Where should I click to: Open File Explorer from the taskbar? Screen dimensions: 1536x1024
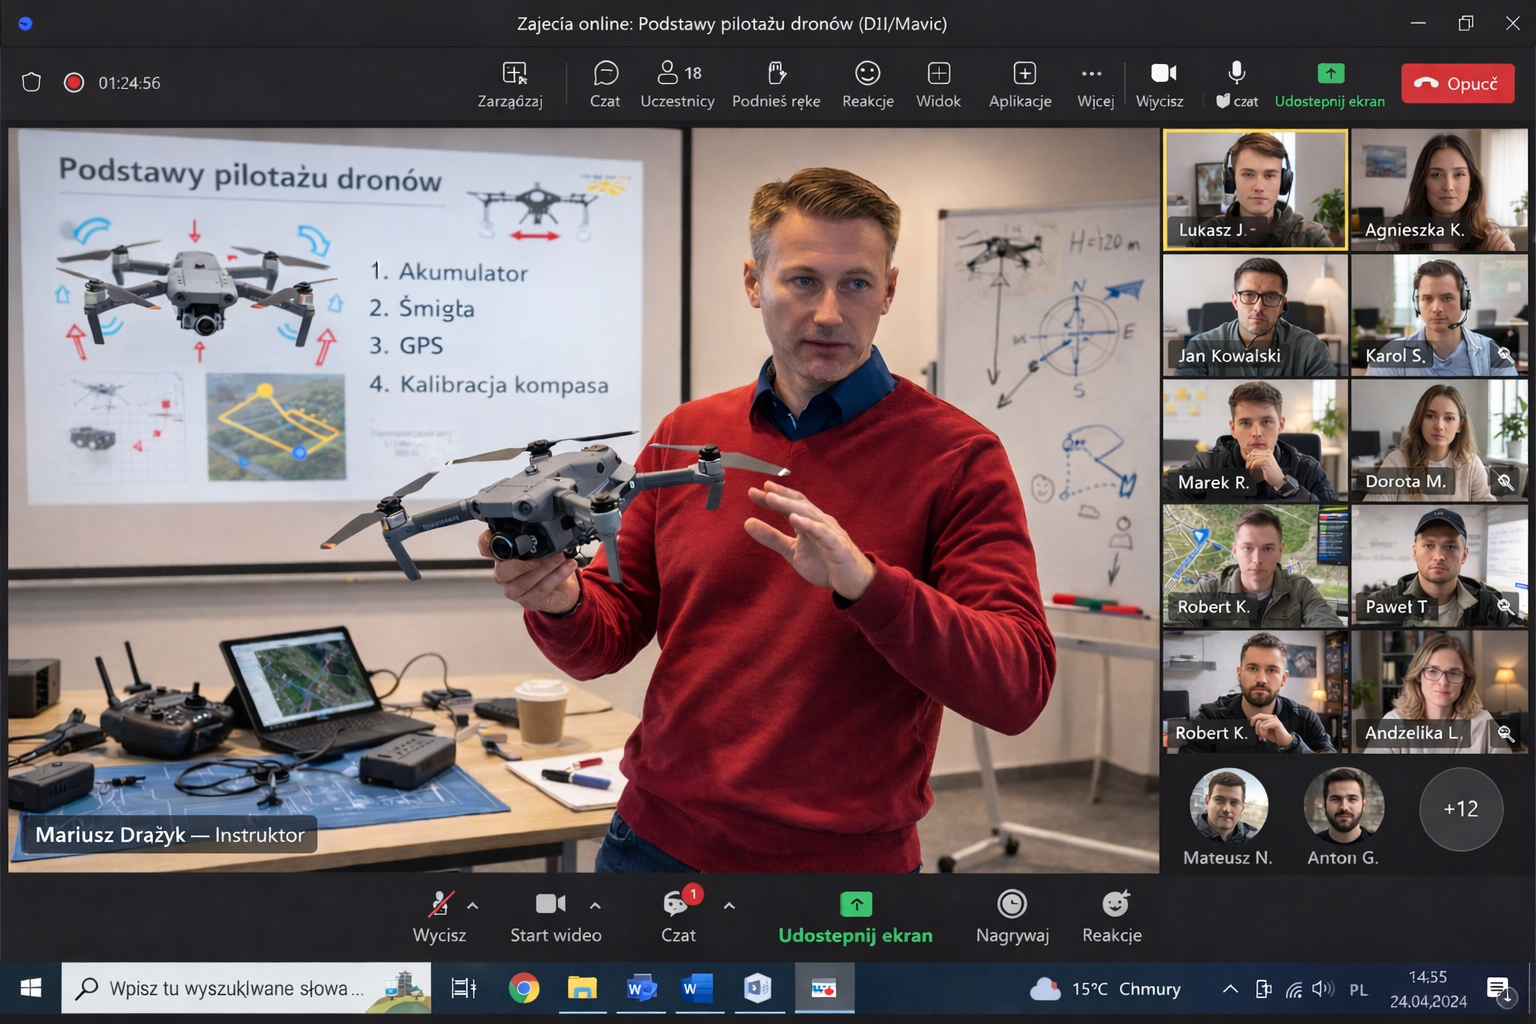pyautogui.click(x=582, y=988)
